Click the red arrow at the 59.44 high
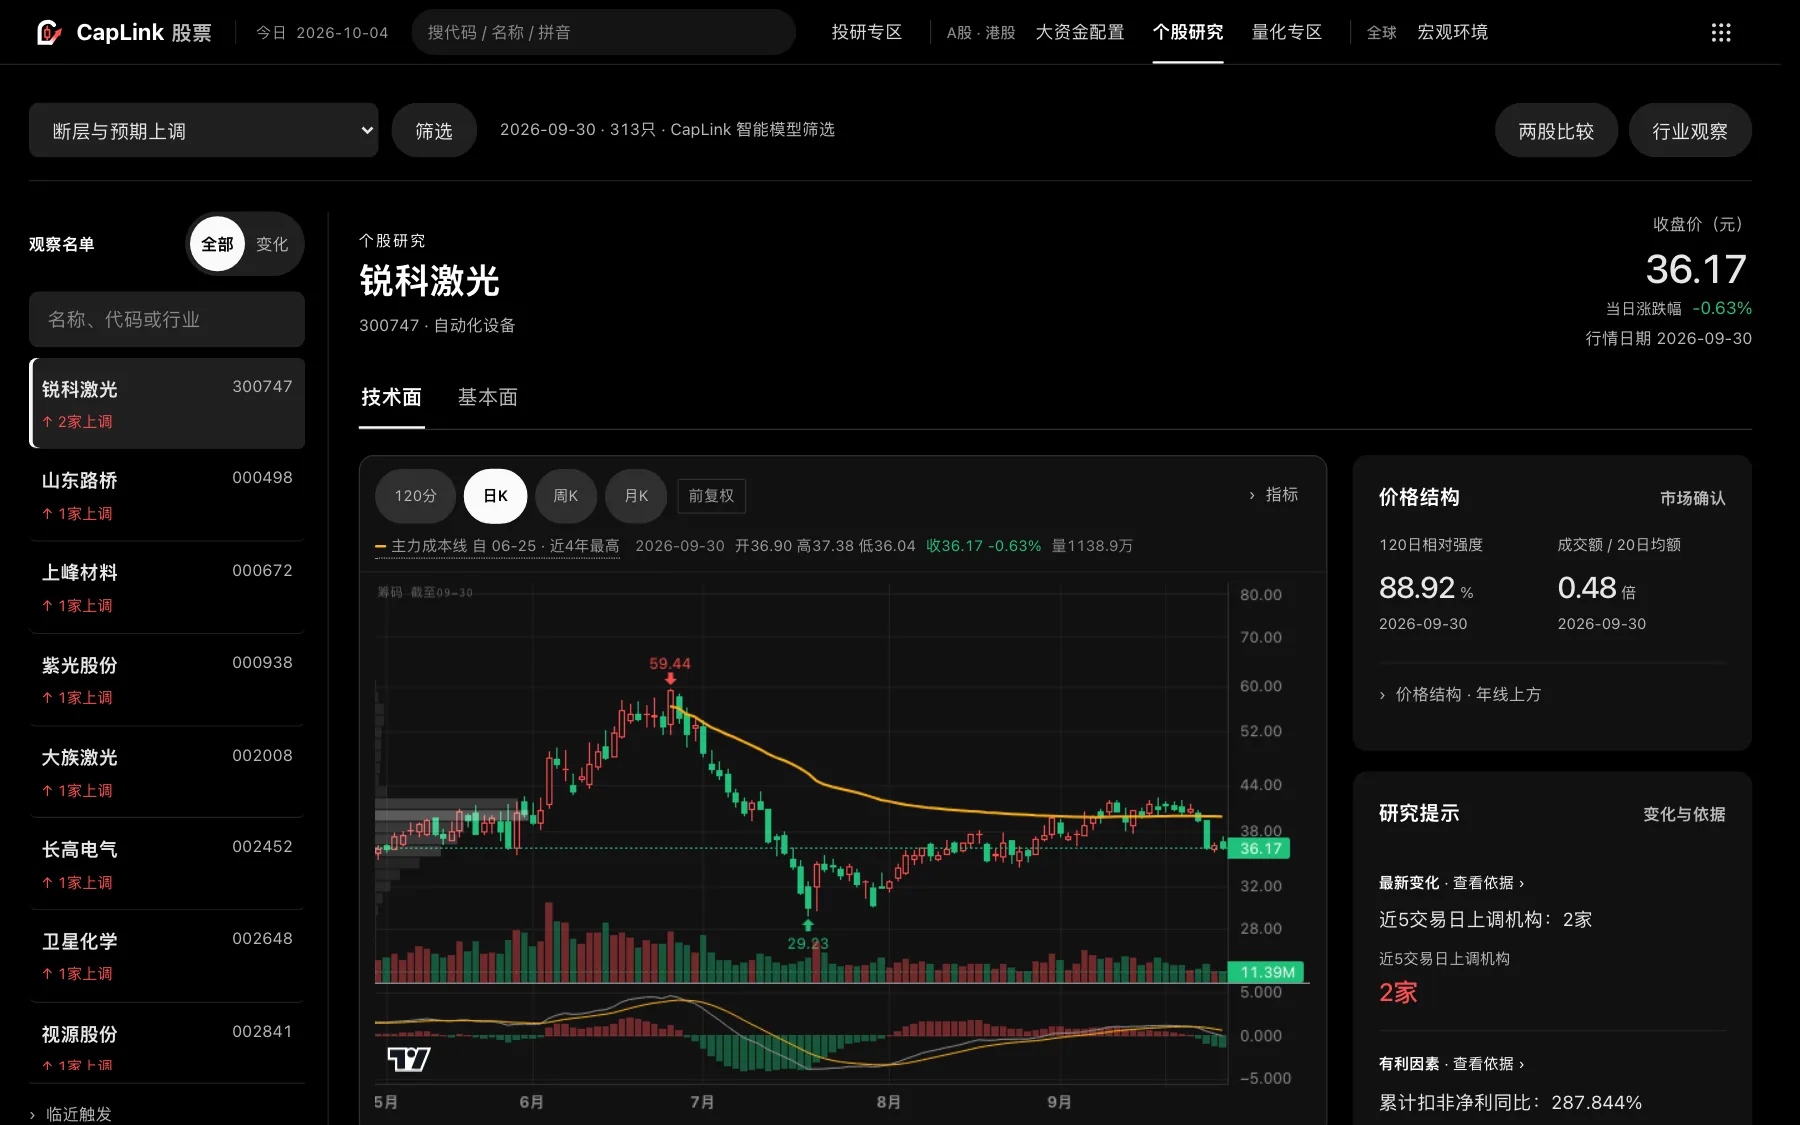 (x=670, y=679)
